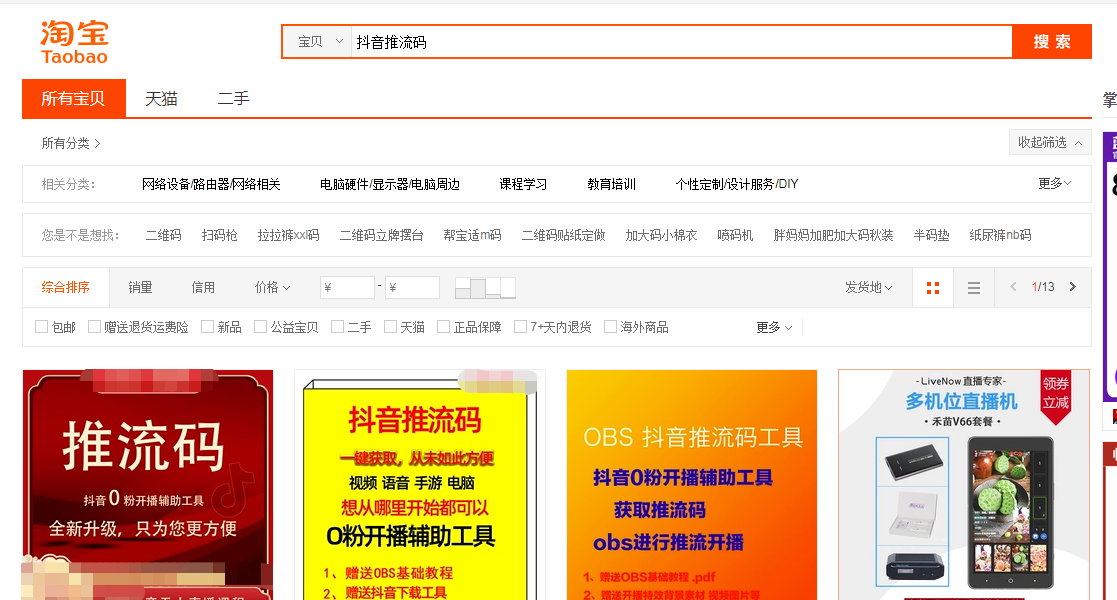The width and height of the screenshot is (1117, 600).
Task: Click the price distribution bar chart
Action: 485,288
